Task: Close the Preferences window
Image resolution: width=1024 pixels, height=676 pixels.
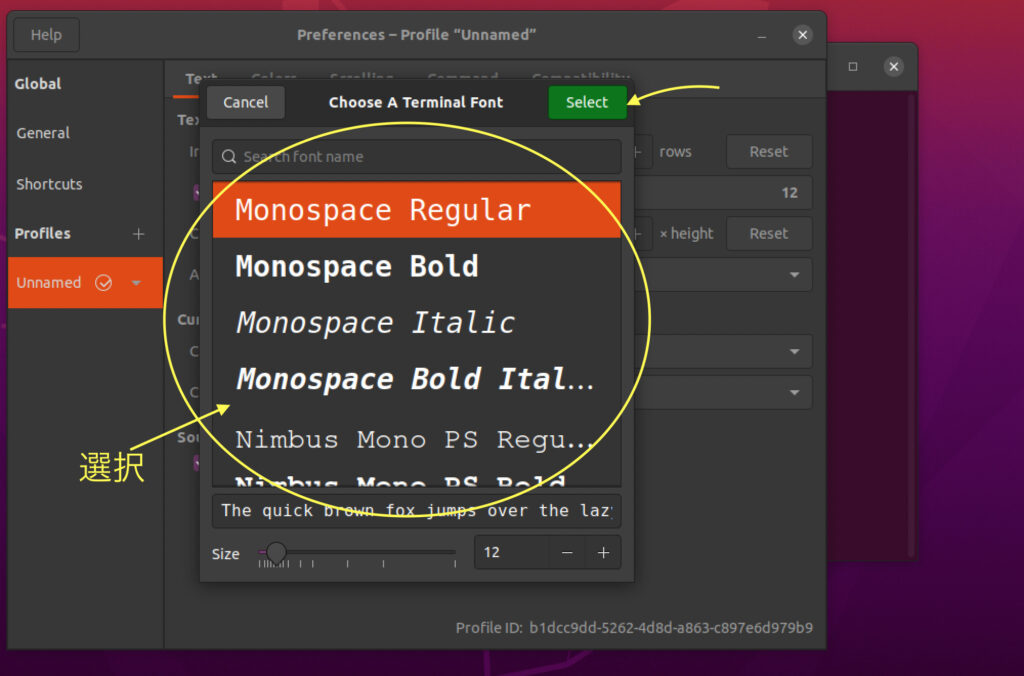Action: coord(802,35)
